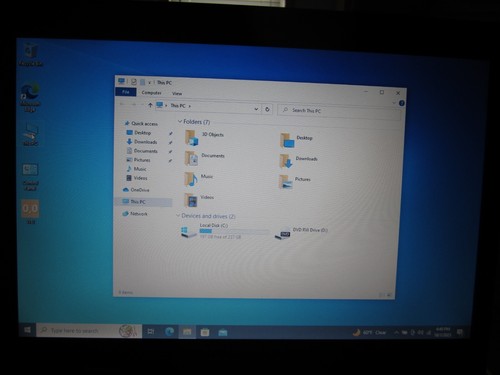
Task: Open orange desktop icon below Control Panel
Action: [x=30, y=212]
